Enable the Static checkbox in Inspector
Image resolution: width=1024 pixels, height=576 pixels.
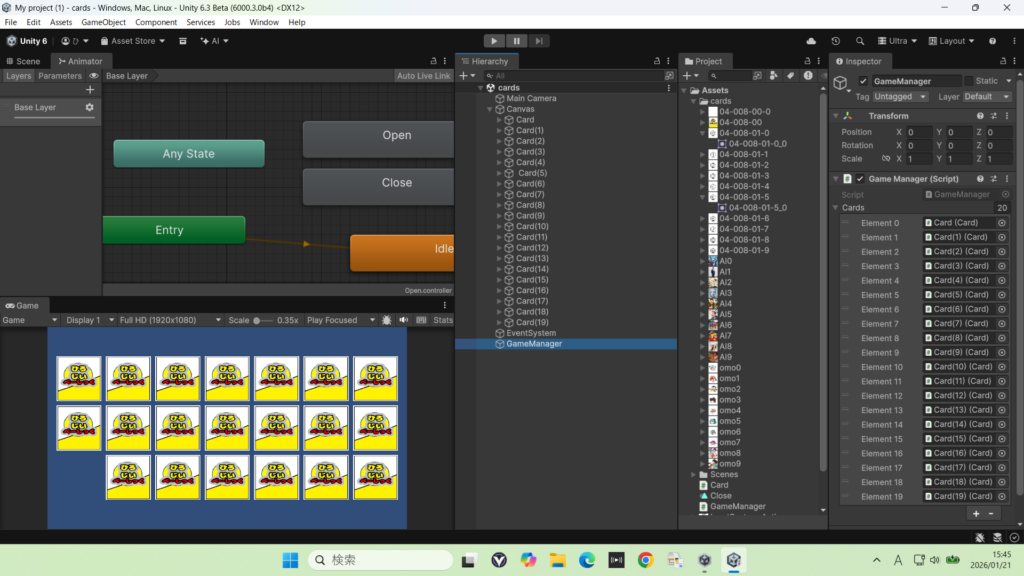tap(968, 81)
